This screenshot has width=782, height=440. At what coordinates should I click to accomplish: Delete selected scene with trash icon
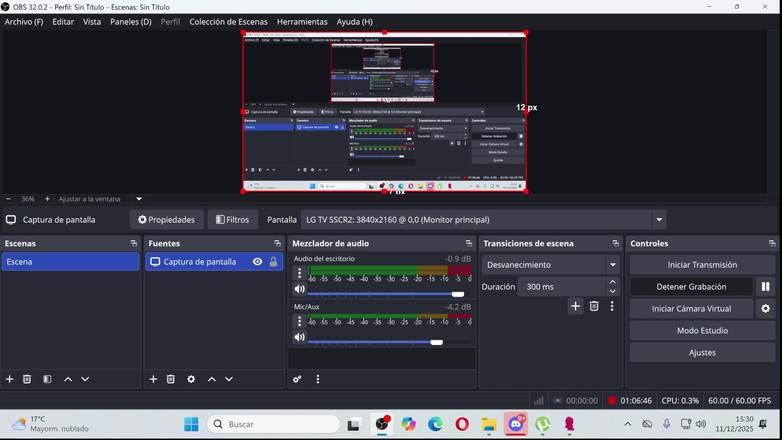(x=27, y=379)
